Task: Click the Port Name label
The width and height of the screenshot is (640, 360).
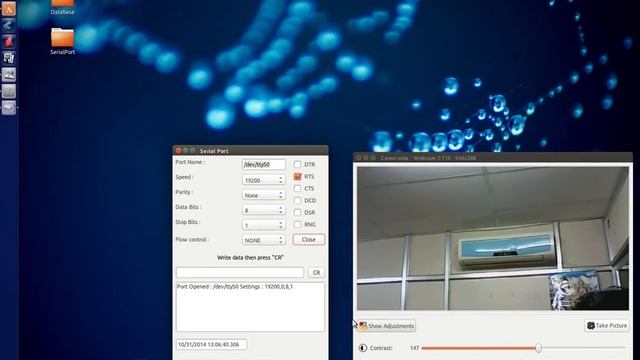Action: point(190,162)
